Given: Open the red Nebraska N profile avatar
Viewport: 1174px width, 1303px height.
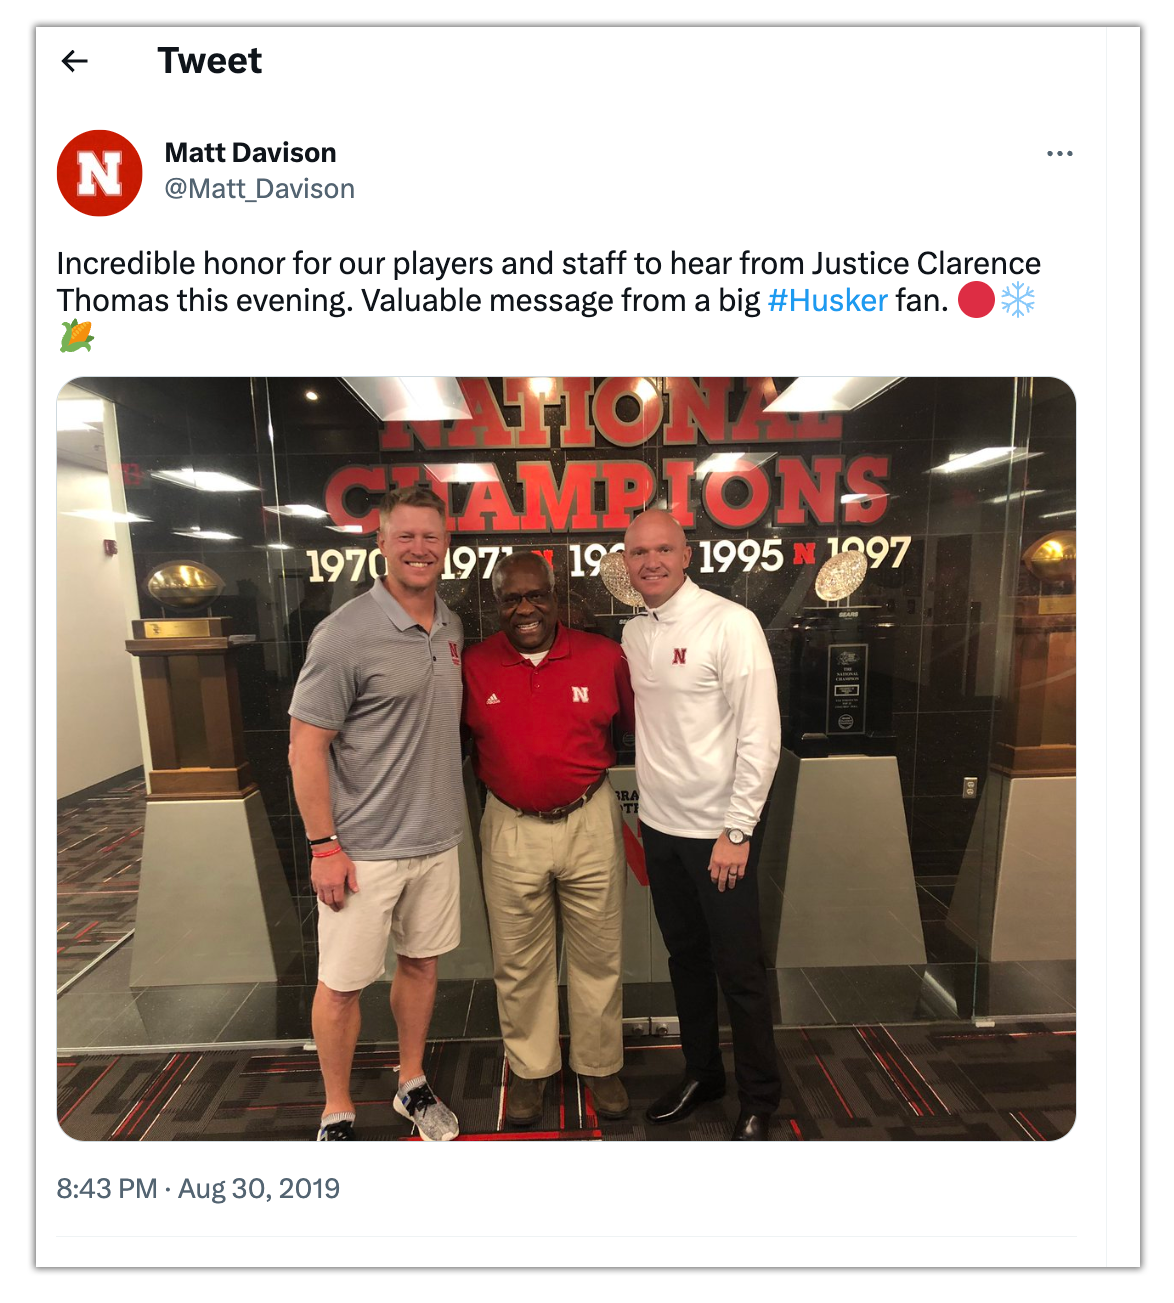Looking at the screenshot, I should point(100,173).
